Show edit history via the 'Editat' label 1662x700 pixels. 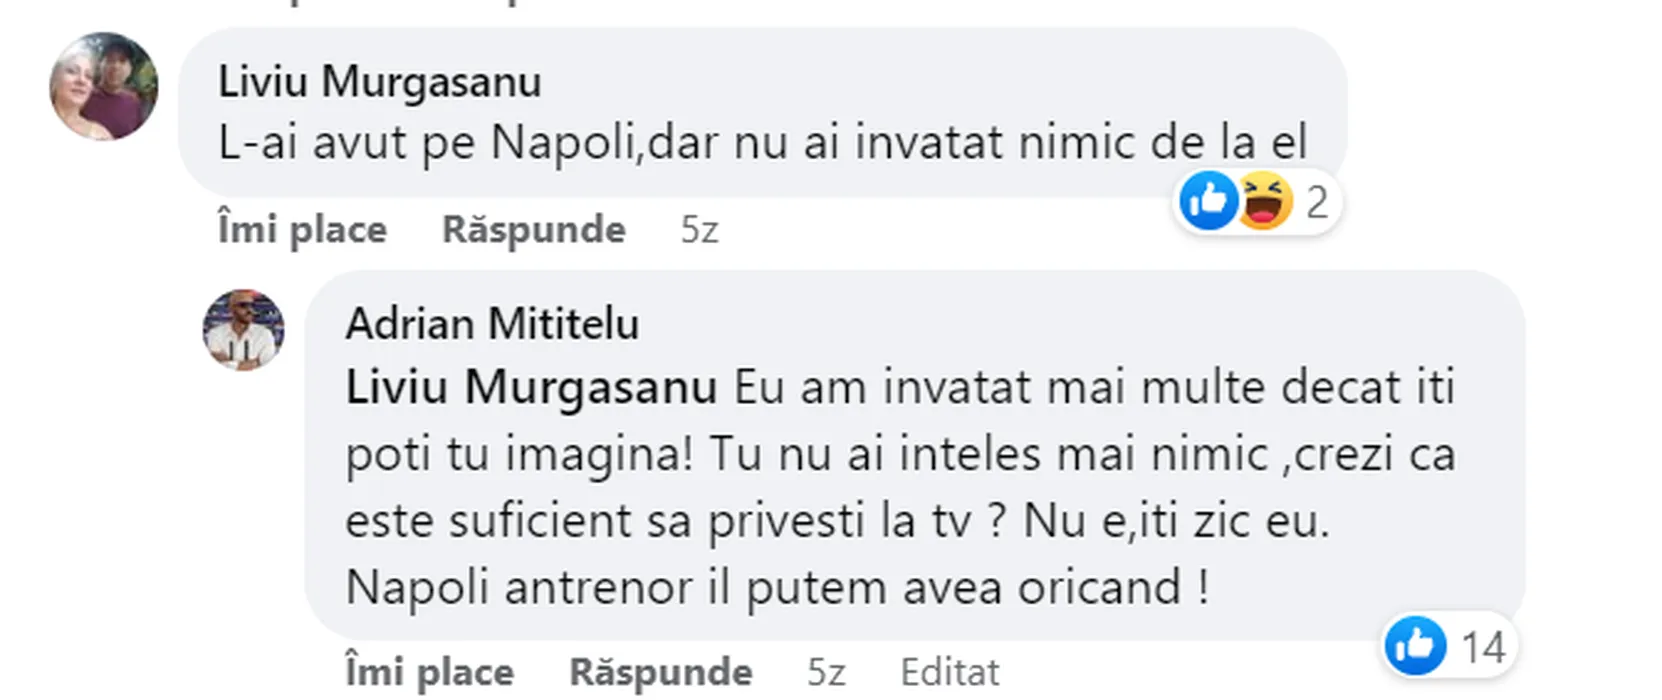(949, 672)
